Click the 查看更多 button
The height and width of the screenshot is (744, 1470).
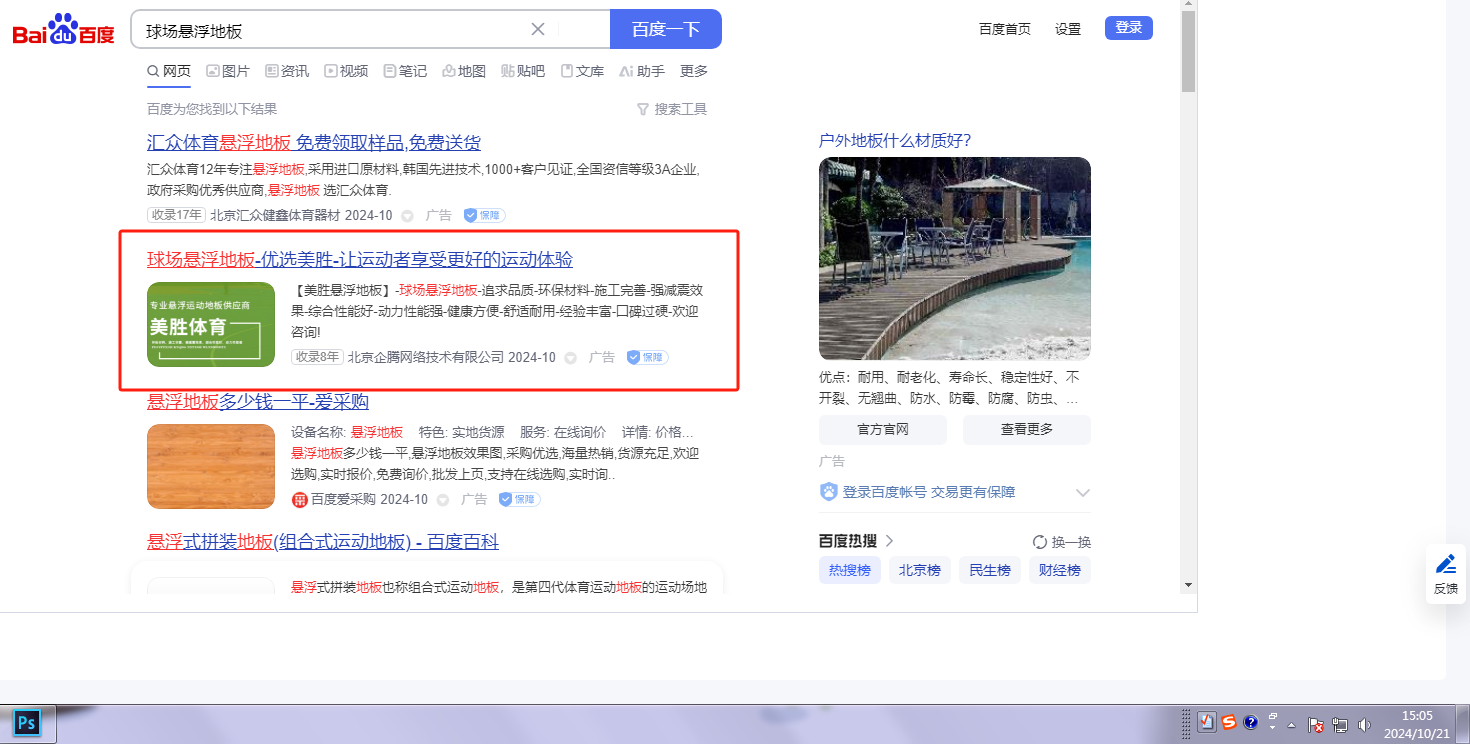pos(1027,430)
